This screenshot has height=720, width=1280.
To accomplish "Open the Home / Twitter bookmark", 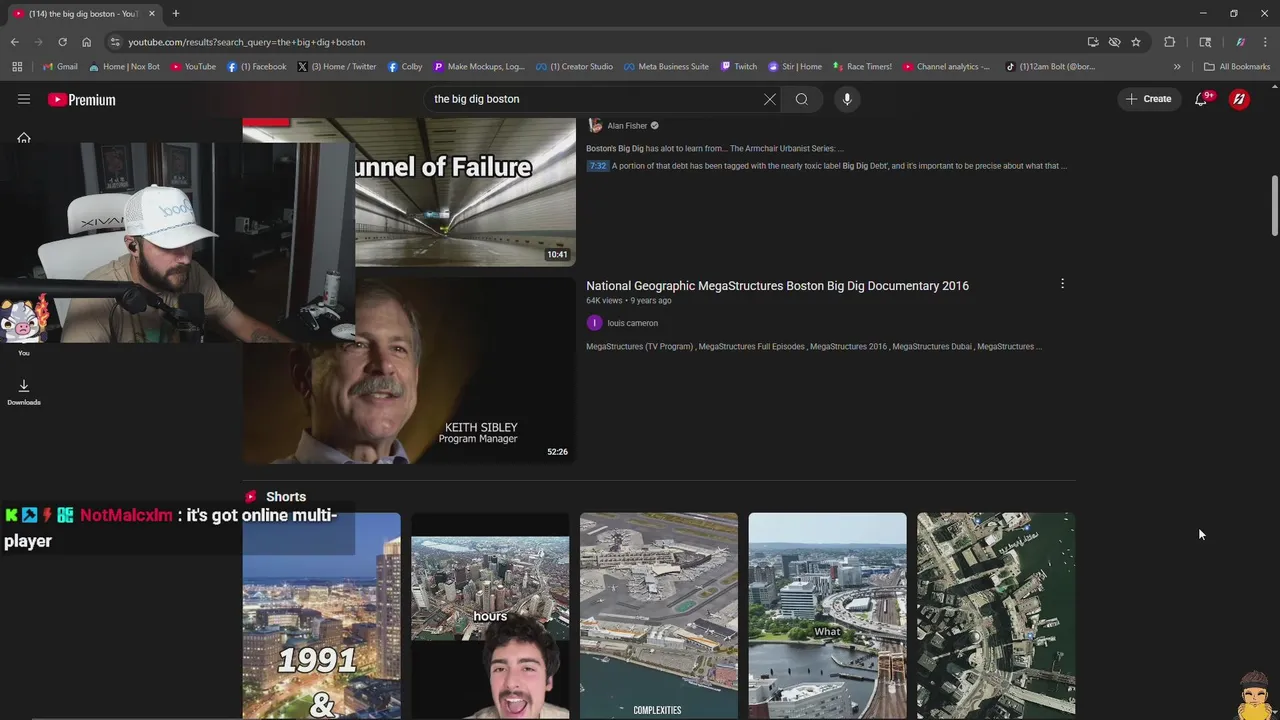I will 336,67.
